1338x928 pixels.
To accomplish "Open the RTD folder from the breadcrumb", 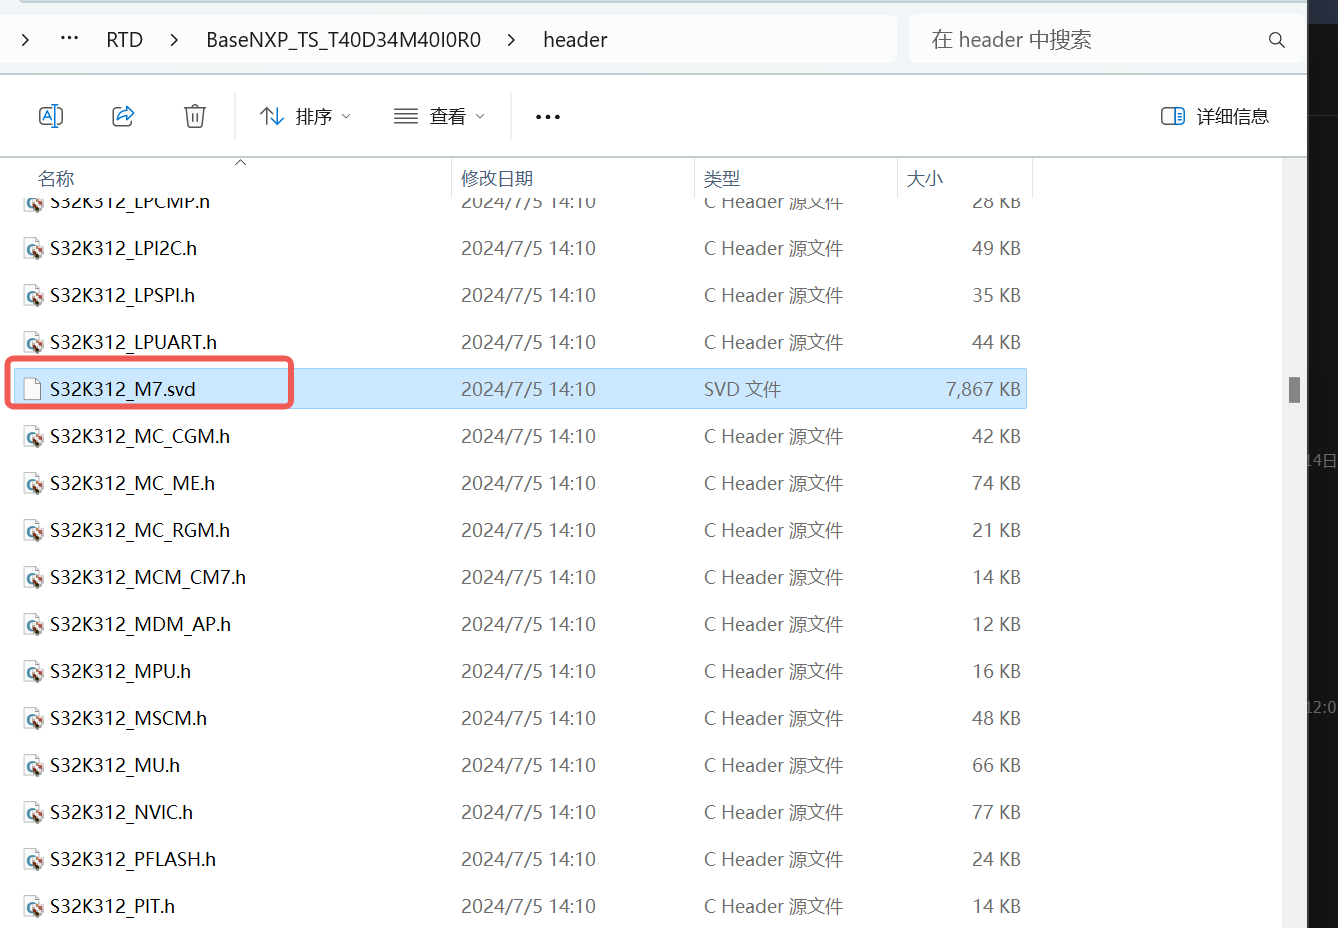I will tap(124, 39).
